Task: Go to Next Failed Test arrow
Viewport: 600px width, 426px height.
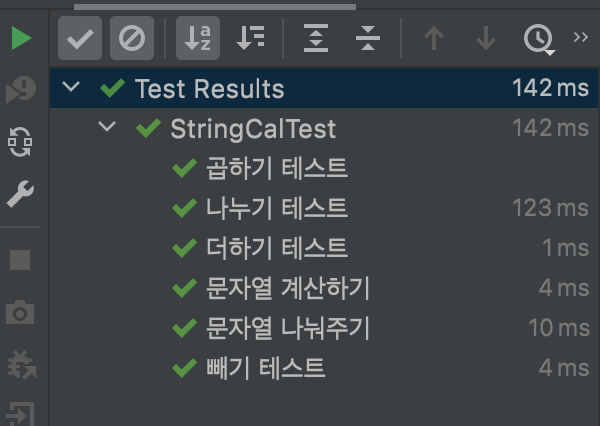Action: (x=486, y=38)
